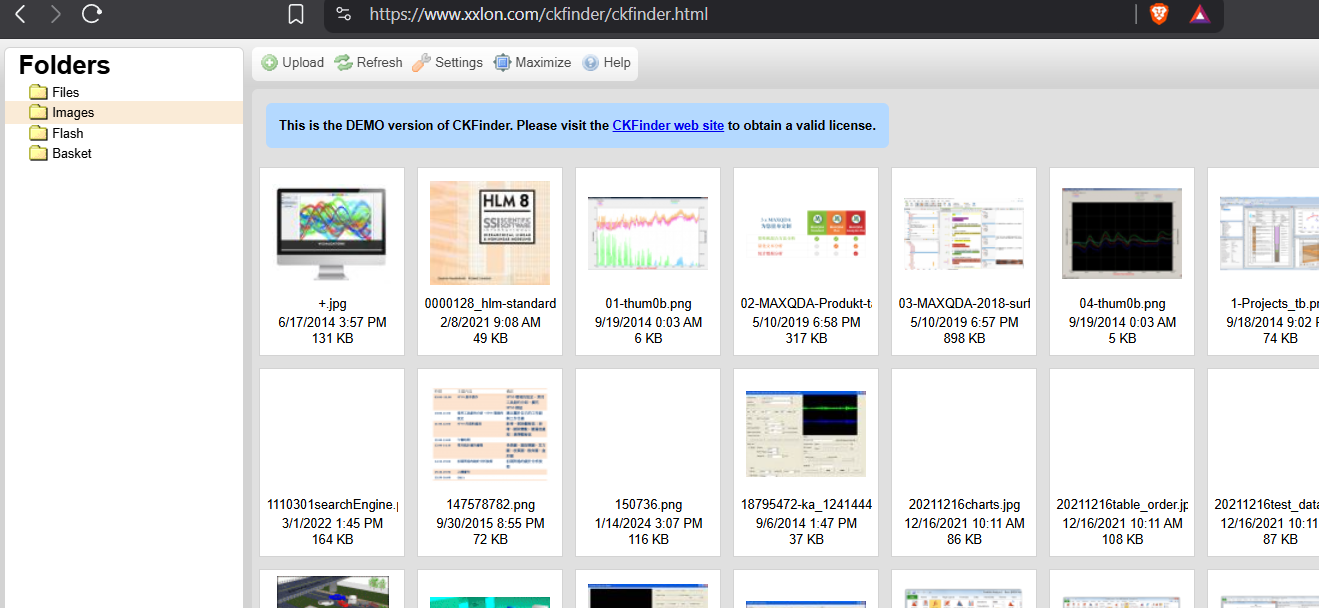
Task: Click the address bar URL field
Action: 740,14
